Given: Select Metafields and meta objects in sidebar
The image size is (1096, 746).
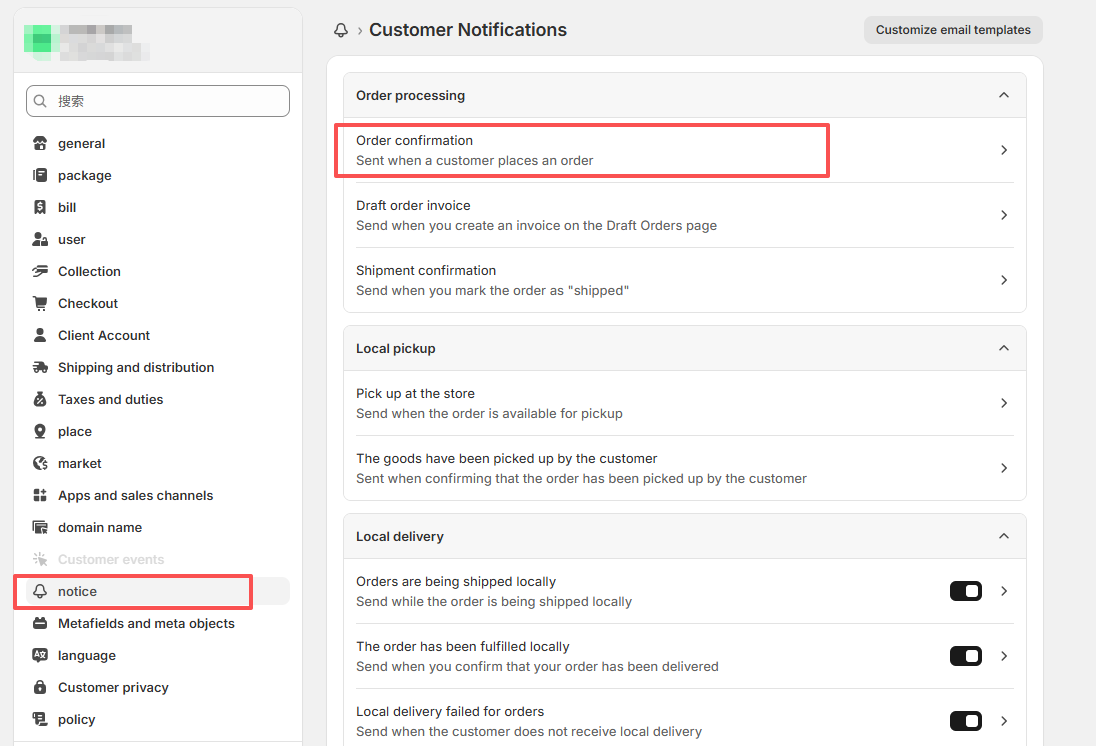Looking at the screenshot, I should pyautogui.click(x=146, y=624).
